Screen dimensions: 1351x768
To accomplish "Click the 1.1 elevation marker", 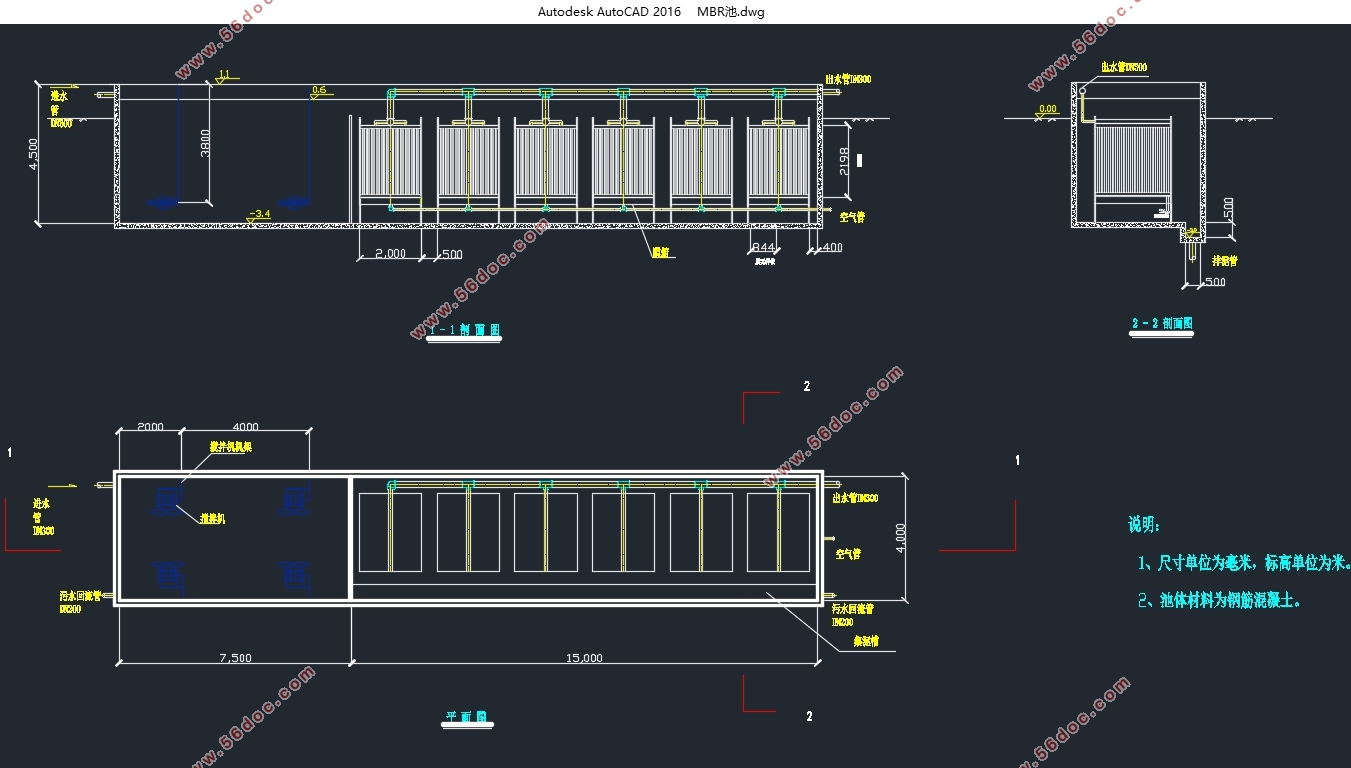I will [x=224, y=75].
